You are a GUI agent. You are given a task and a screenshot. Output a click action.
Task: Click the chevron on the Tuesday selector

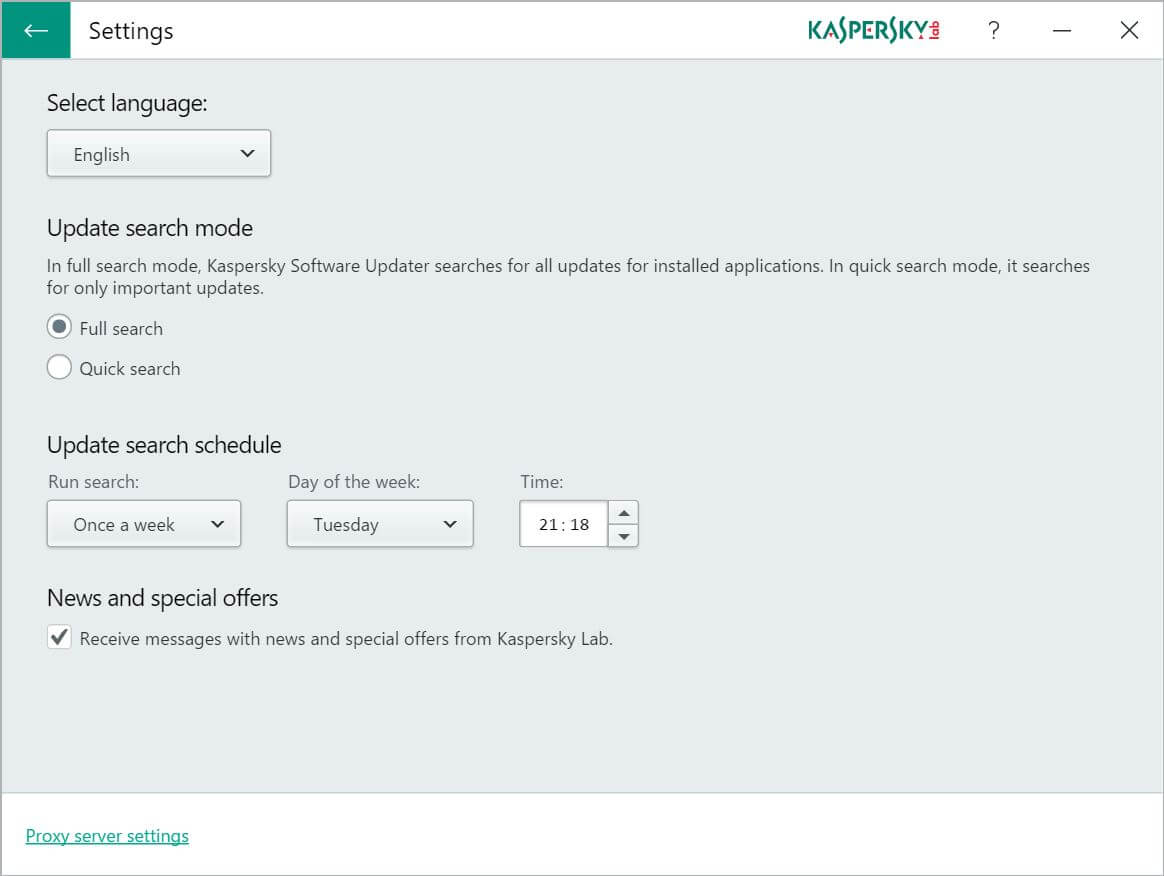click(450, 524)
